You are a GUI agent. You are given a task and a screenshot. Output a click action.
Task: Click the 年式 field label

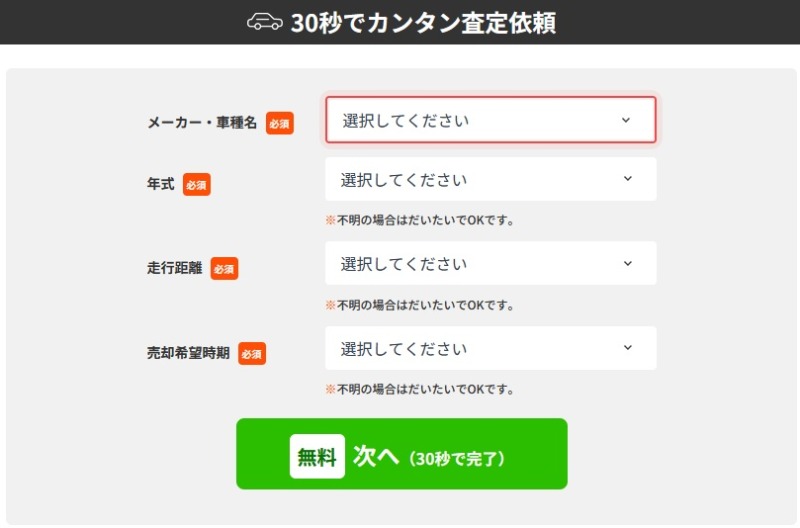(x=161, y=185)
